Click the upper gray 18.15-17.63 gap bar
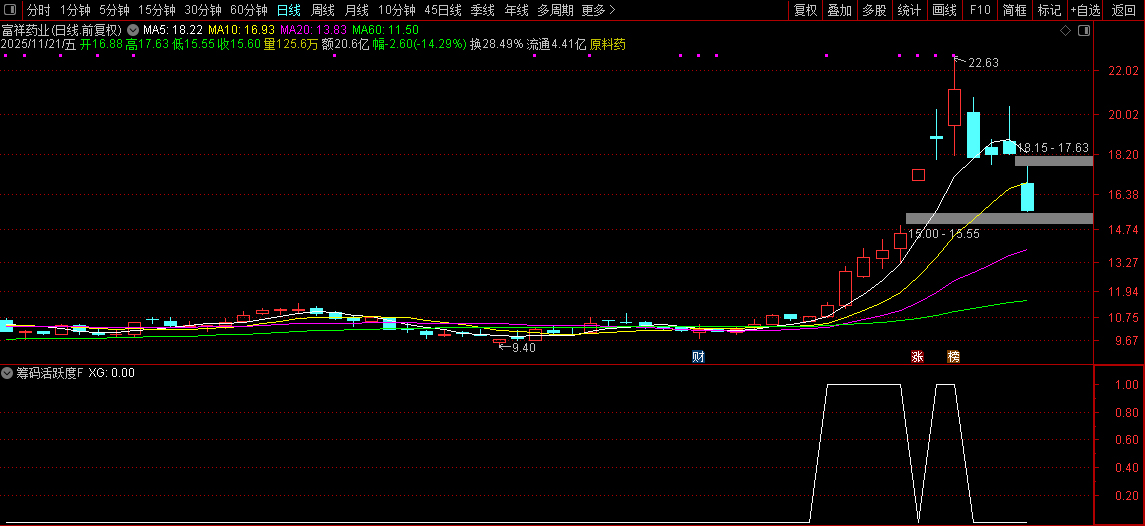 point(1054,161)
